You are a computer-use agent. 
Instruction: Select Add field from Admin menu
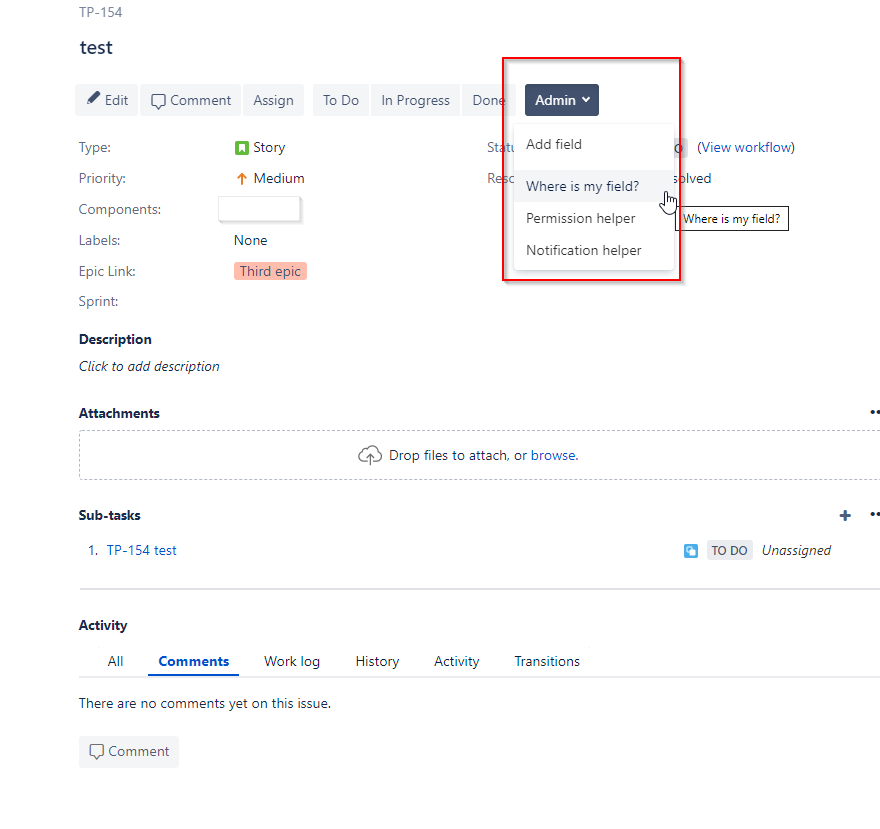click(x=593, y=144)
